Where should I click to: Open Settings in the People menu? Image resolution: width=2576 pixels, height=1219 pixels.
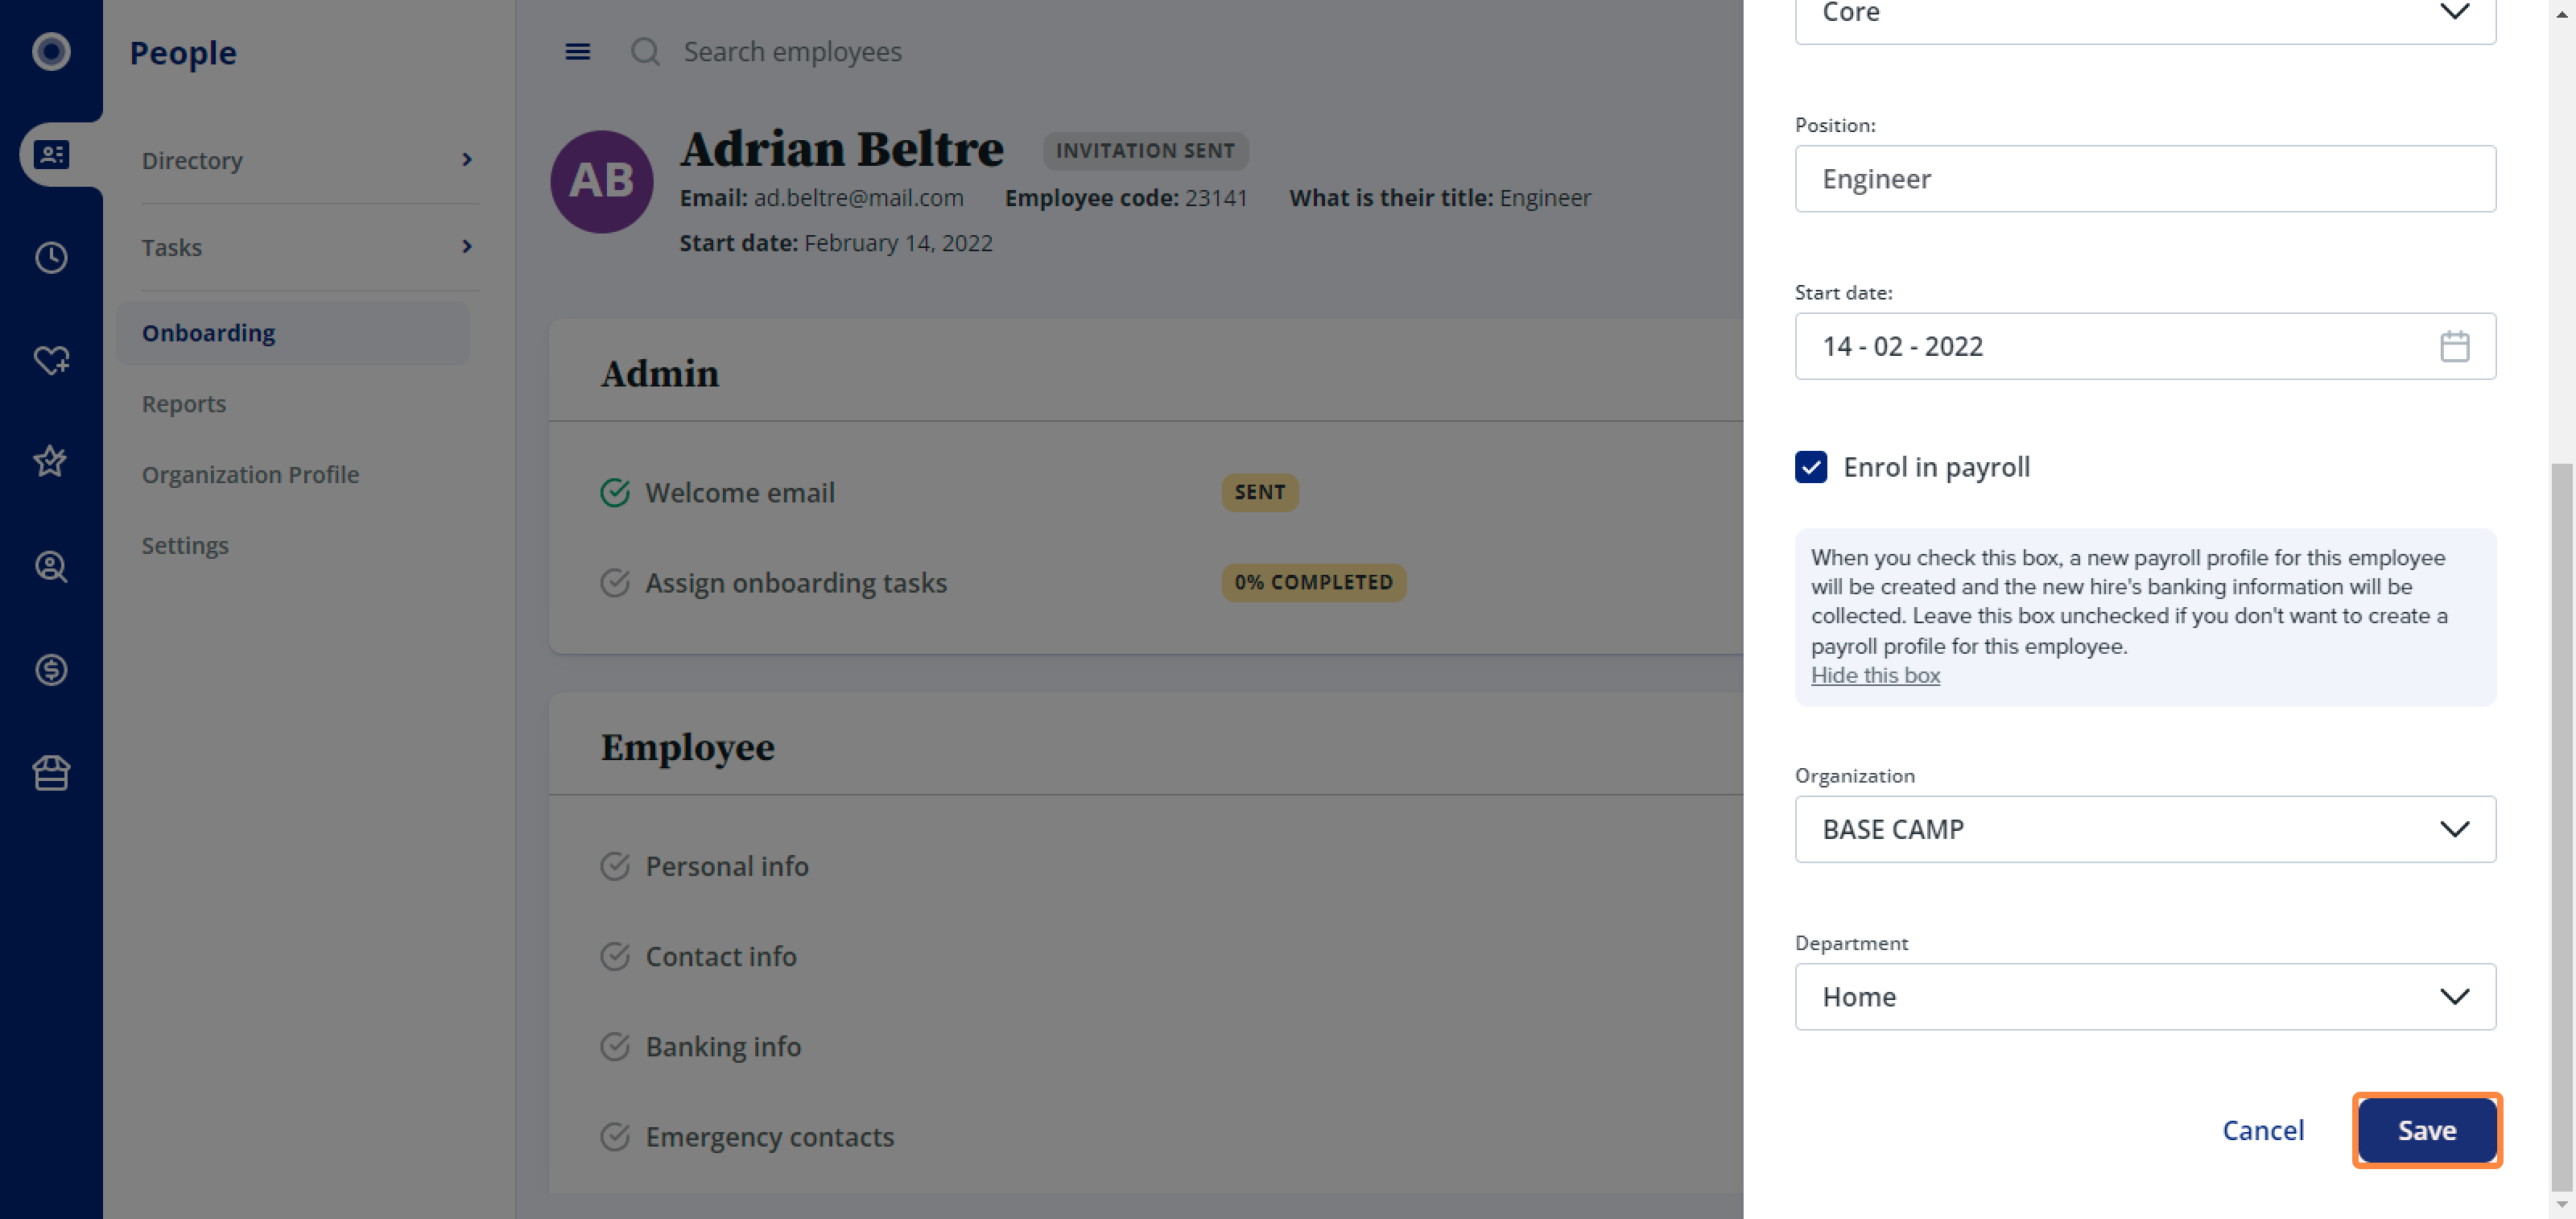click(x=185, y=545)
